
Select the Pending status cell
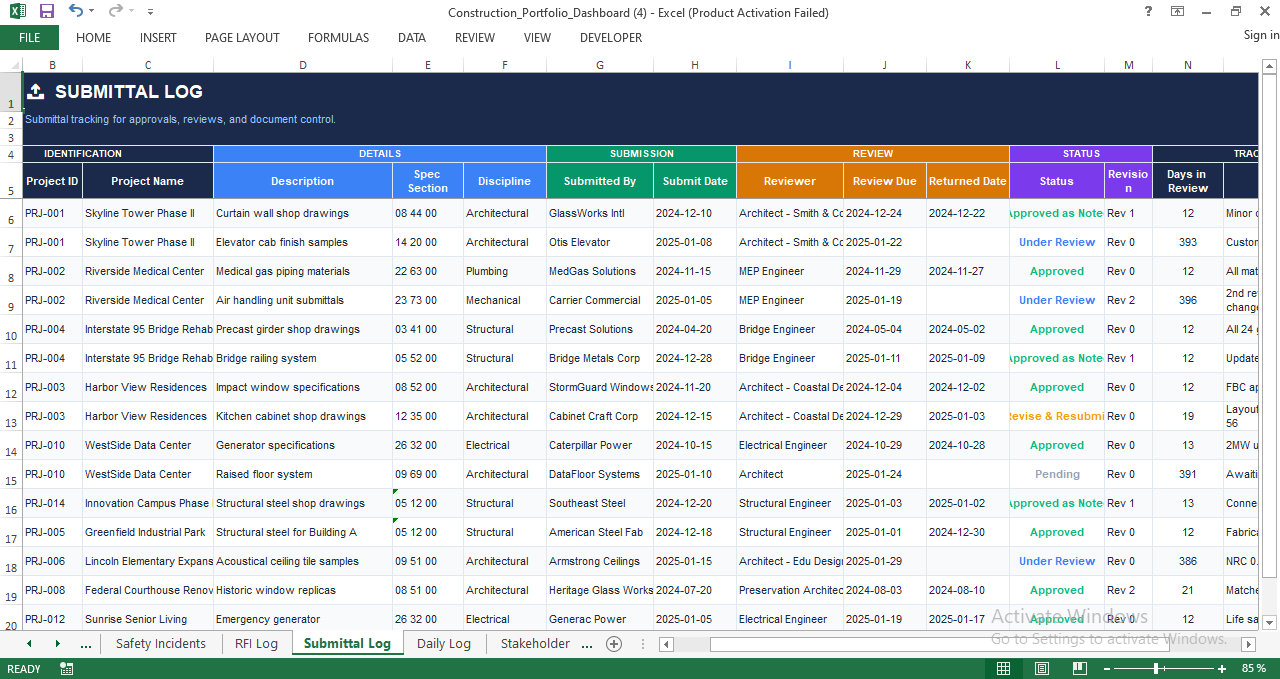[1057, 474]
